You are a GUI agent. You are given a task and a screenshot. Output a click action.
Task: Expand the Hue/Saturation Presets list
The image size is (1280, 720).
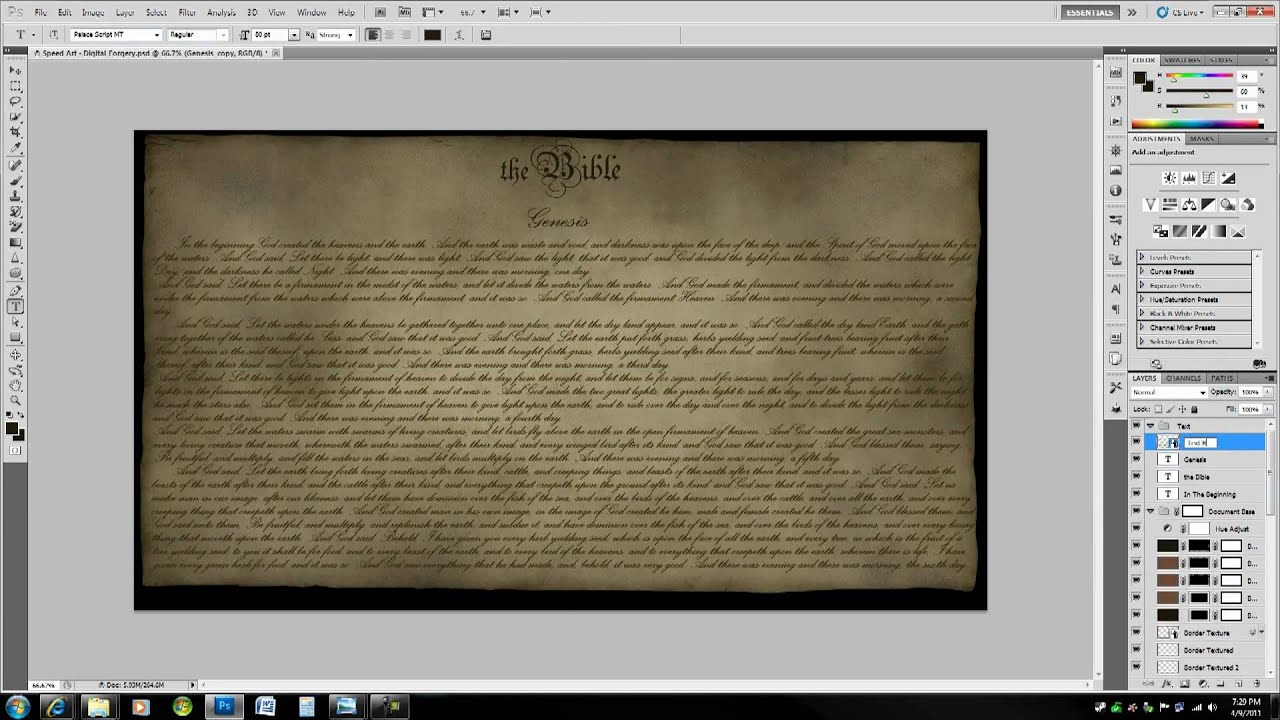click(x=1142, y=299)
